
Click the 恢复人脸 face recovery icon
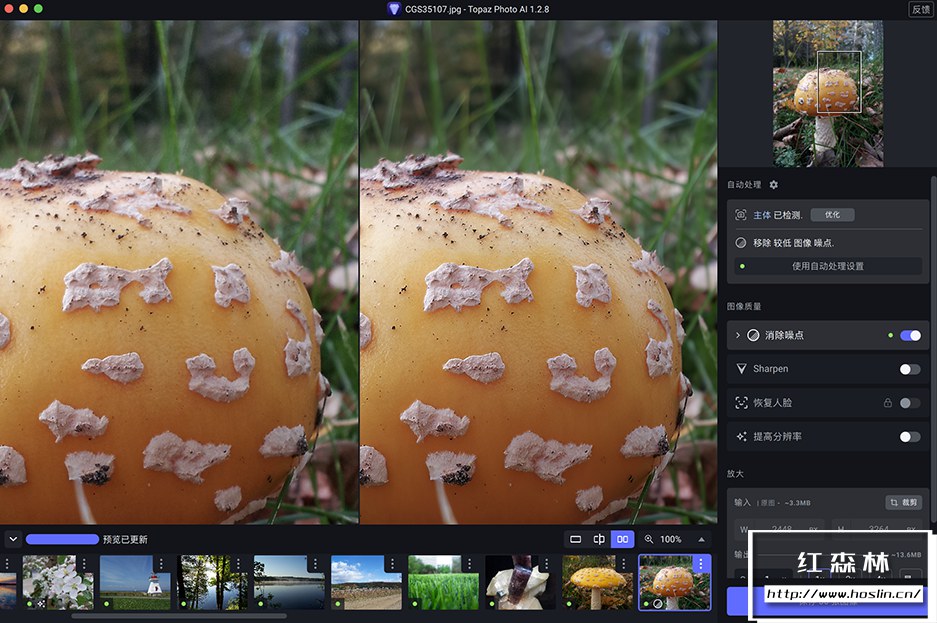point(742,403)
